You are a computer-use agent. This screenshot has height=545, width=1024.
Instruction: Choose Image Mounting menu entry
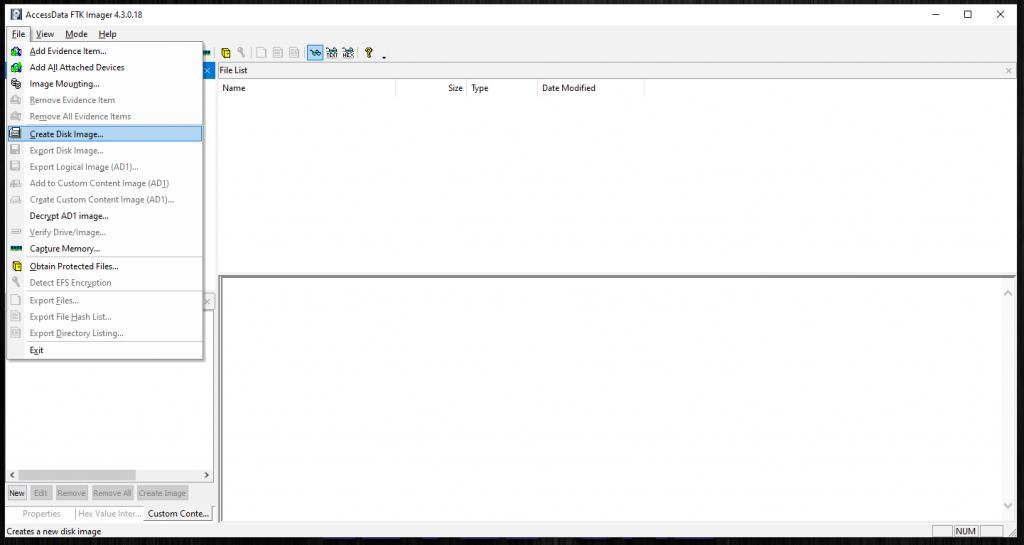click(104, 84)
